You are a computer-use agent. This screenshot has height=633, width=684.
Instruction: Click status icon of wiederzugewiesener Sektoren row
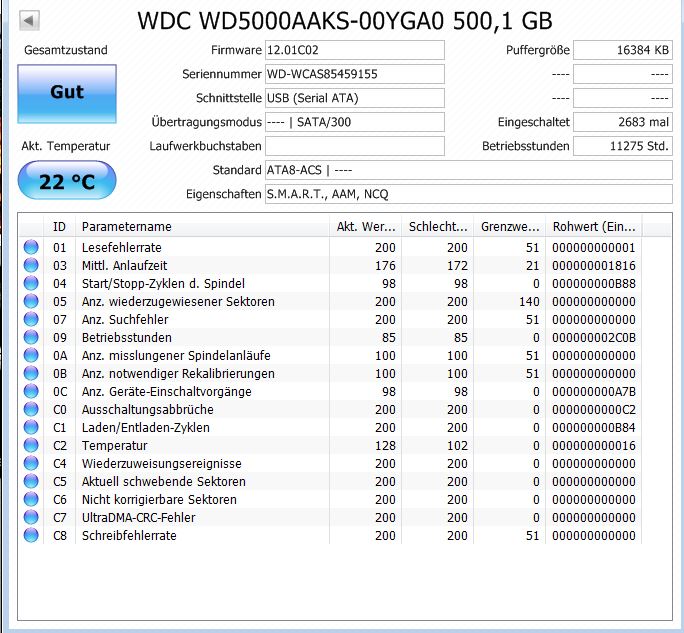tap(31, 301)
